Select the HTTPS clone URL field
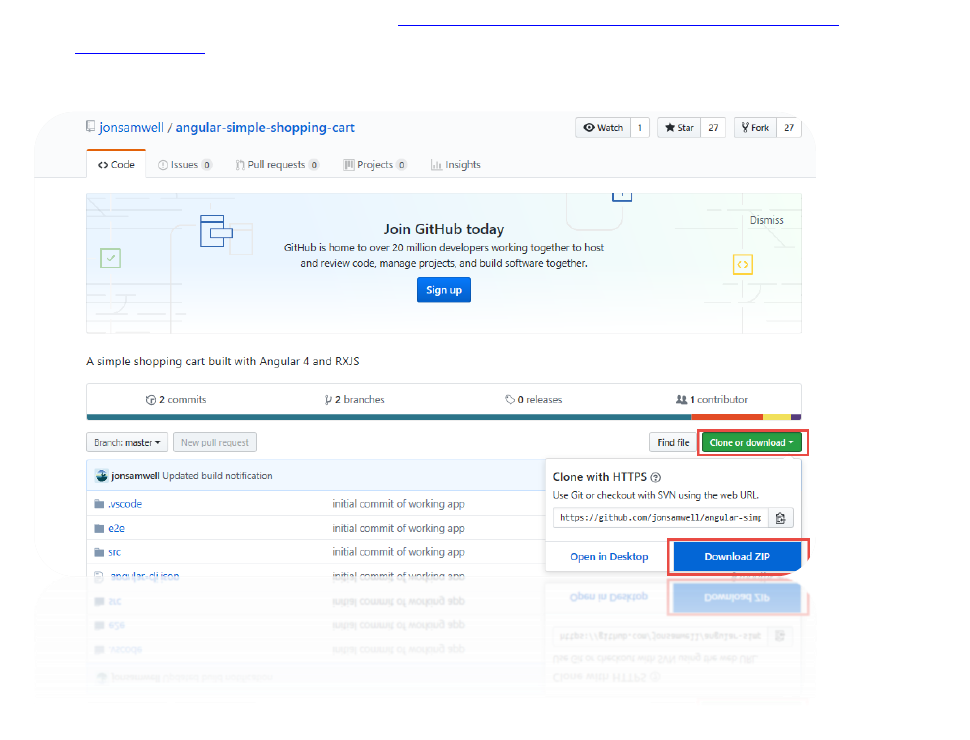 coord(661,518)
